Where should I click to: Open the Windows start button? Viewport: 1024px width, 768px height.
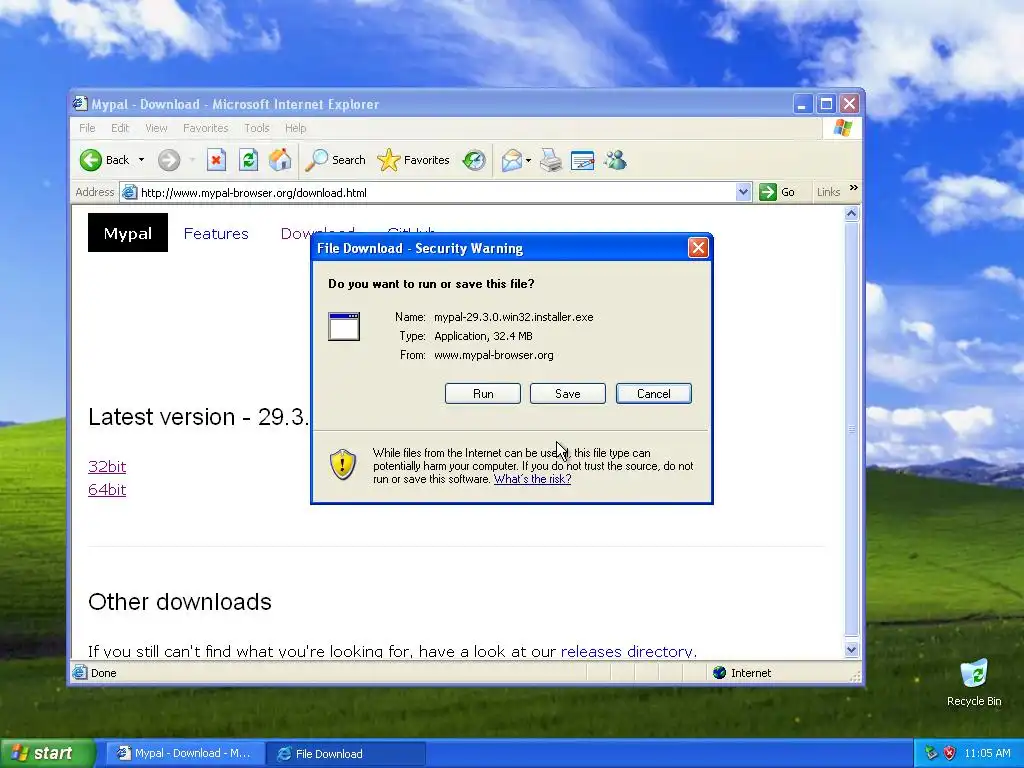(x=47, y=753)
